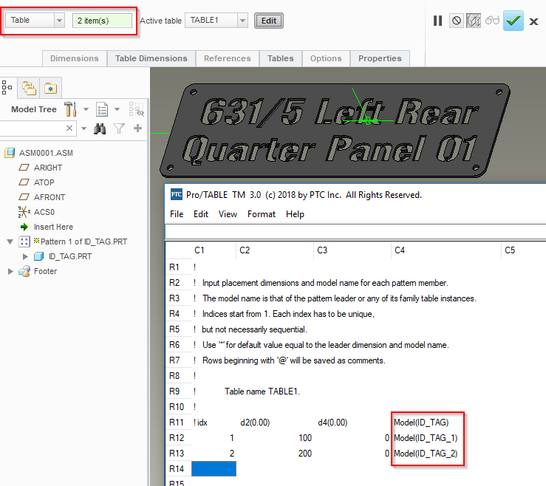
Task: Click the highlighted blue cell in R14
Action: coord(214,468)
